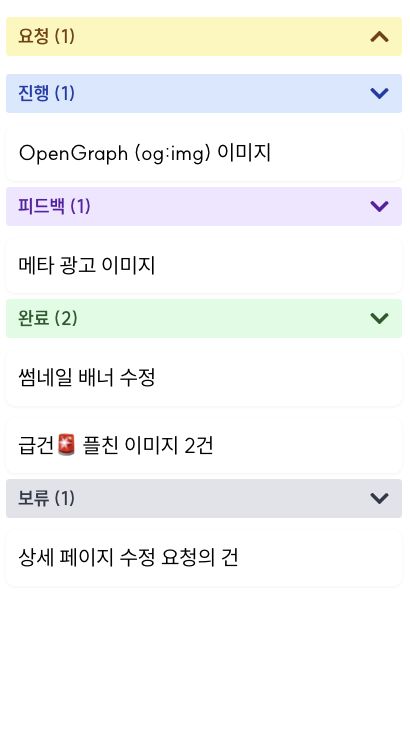The image size is (410, 748).
Task: Click the gray 보류 section bar background
Action: coord(204,498)
